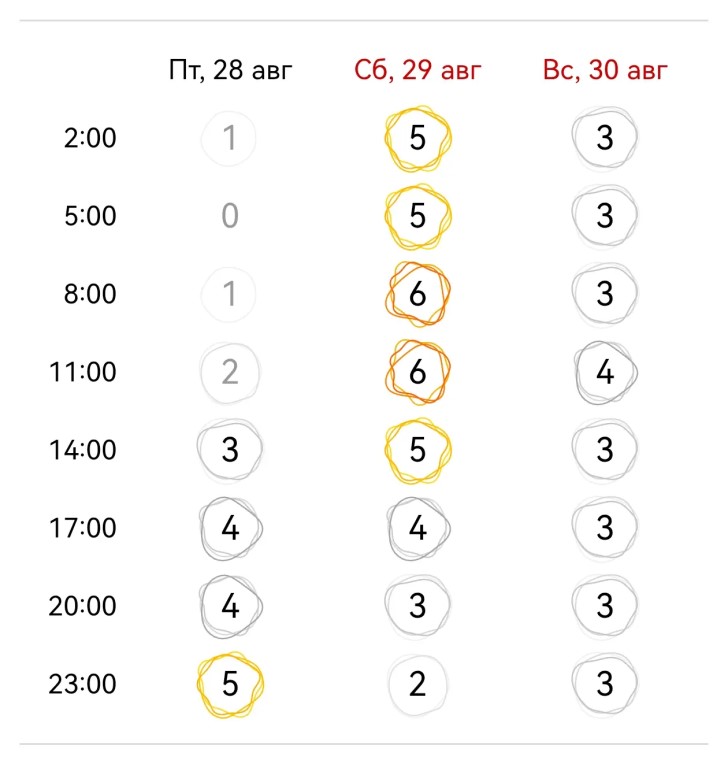The image size is (728, 768).
Task: Select the 3 icon at 14:00 Friday
Action: click(x=230, y=450)
